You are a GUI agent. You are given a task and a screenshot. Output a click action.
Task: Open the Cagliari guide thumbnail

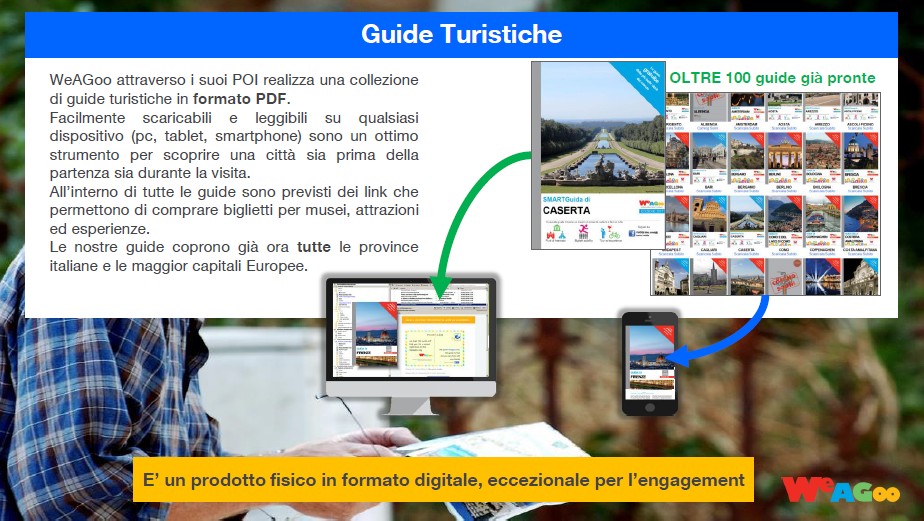coord(709,222)
